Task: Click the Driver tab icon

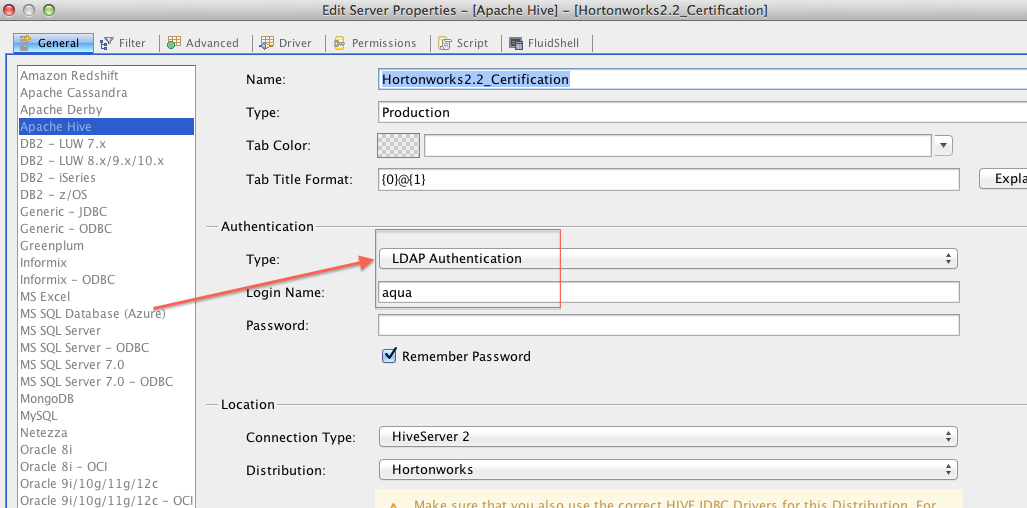Action: [x=267, y=43]
